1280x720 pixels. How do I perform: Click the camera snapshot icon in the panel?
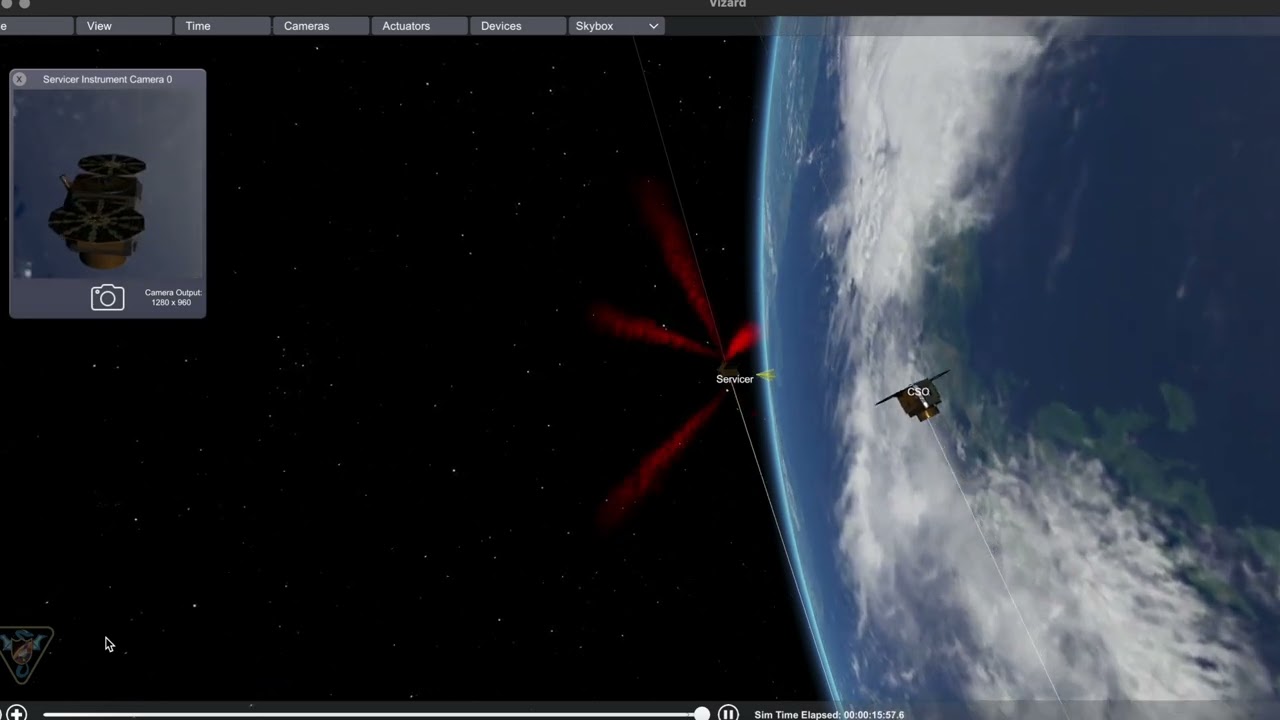107,297
